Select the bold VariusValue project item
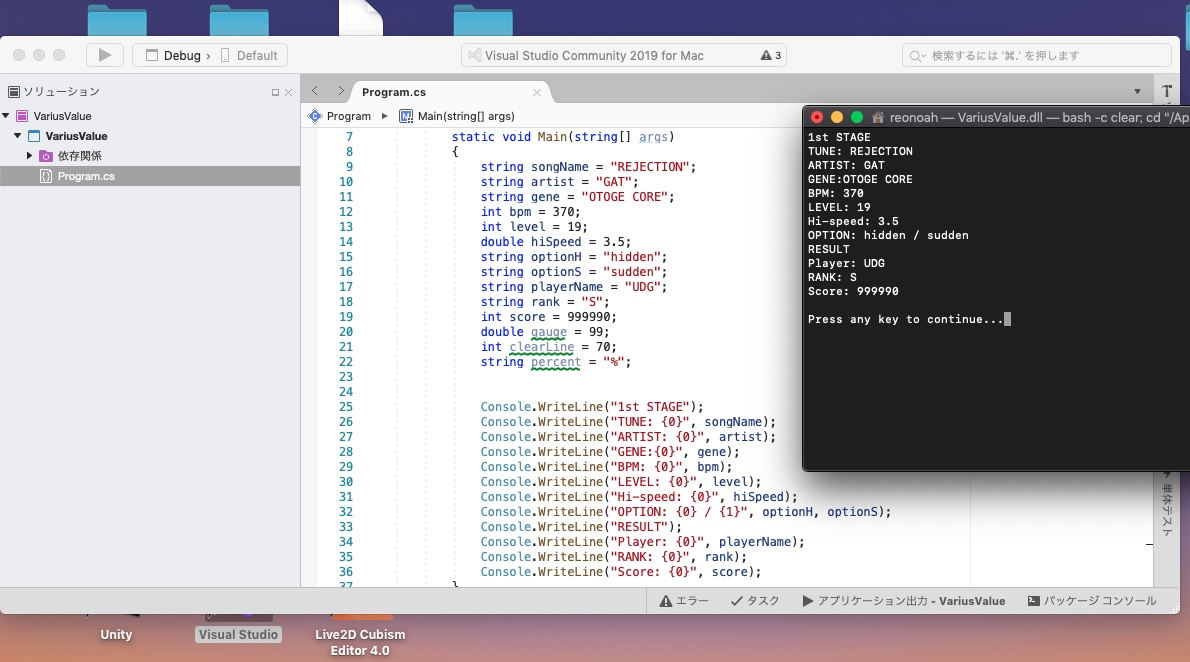The height and width of the screenshot is (662, 1190). coord(76,136)
